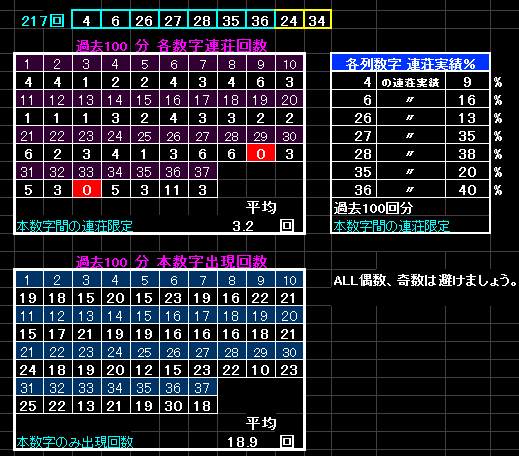Select winning number 6 in the top row
This screenshot has width=519, height=456.
pos(115,21)
